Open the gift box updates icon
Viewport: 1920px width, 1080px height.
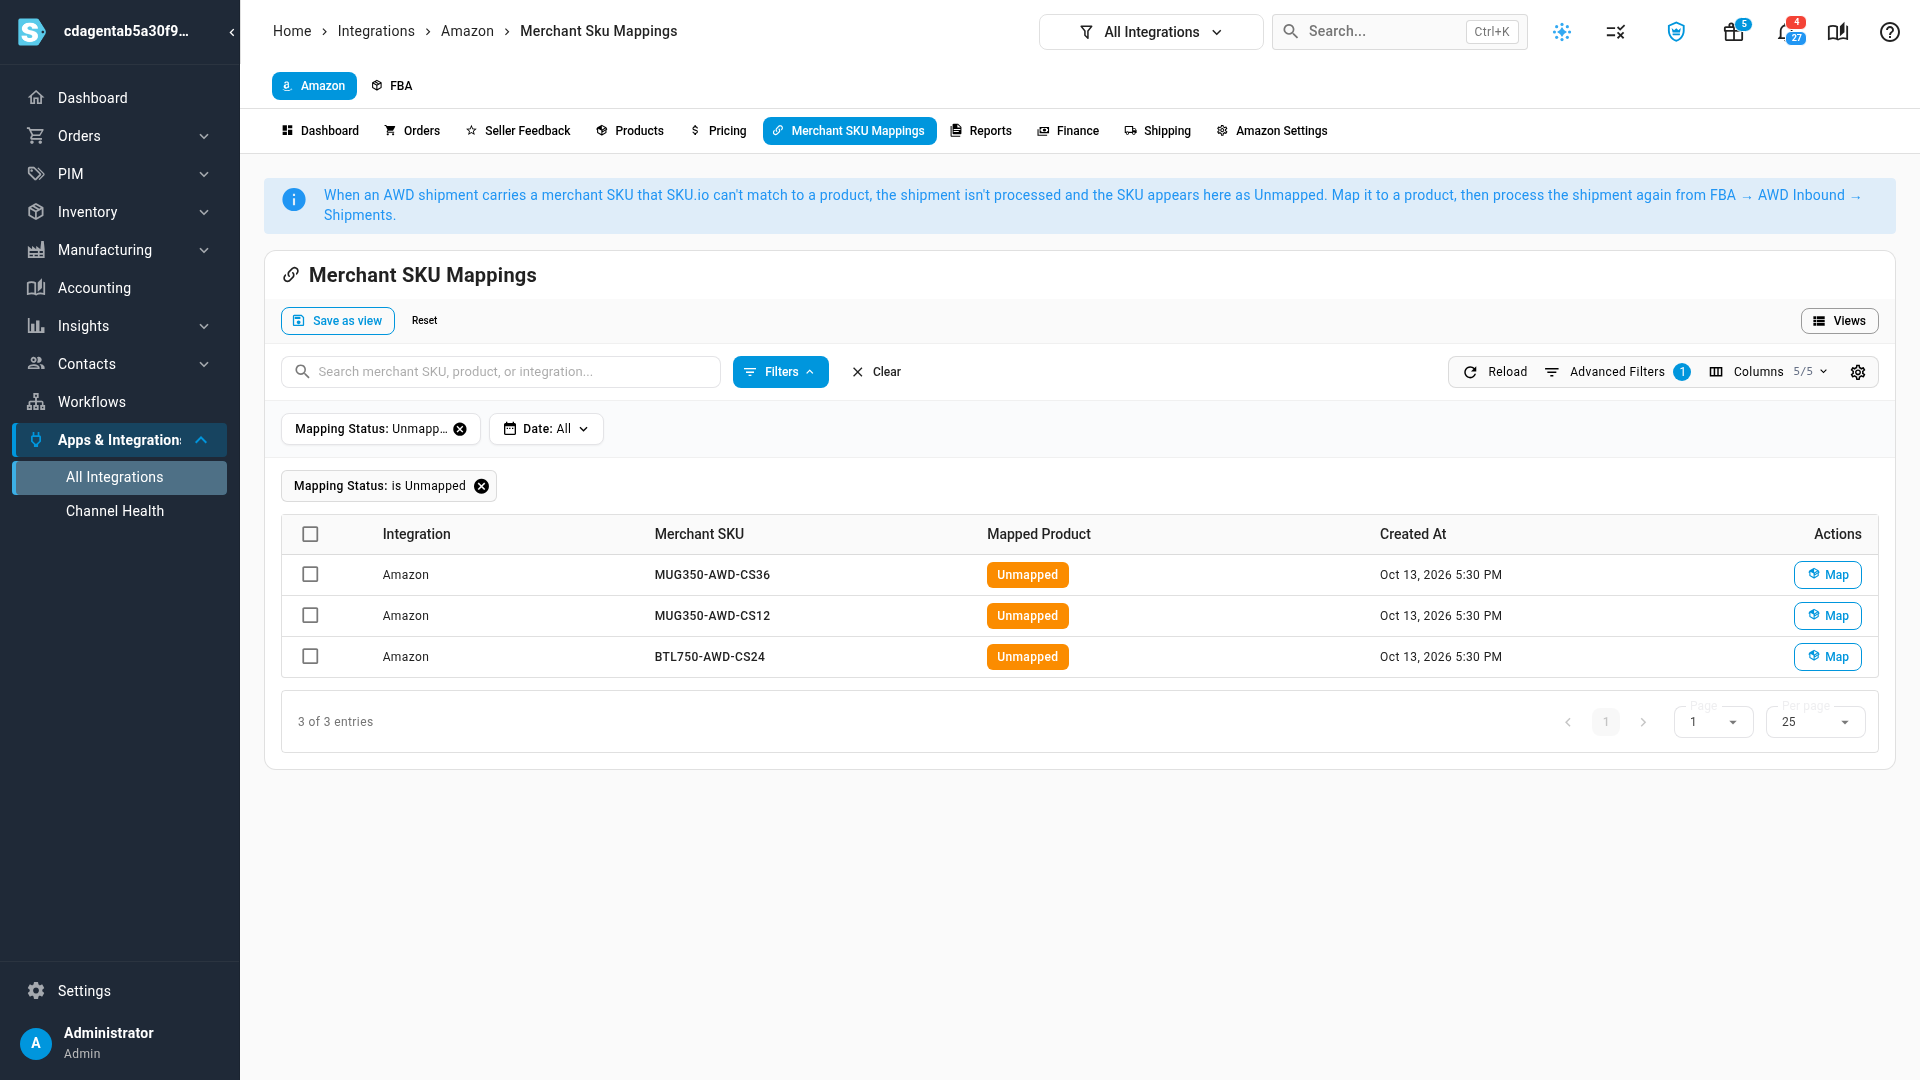click(1734, 32)
